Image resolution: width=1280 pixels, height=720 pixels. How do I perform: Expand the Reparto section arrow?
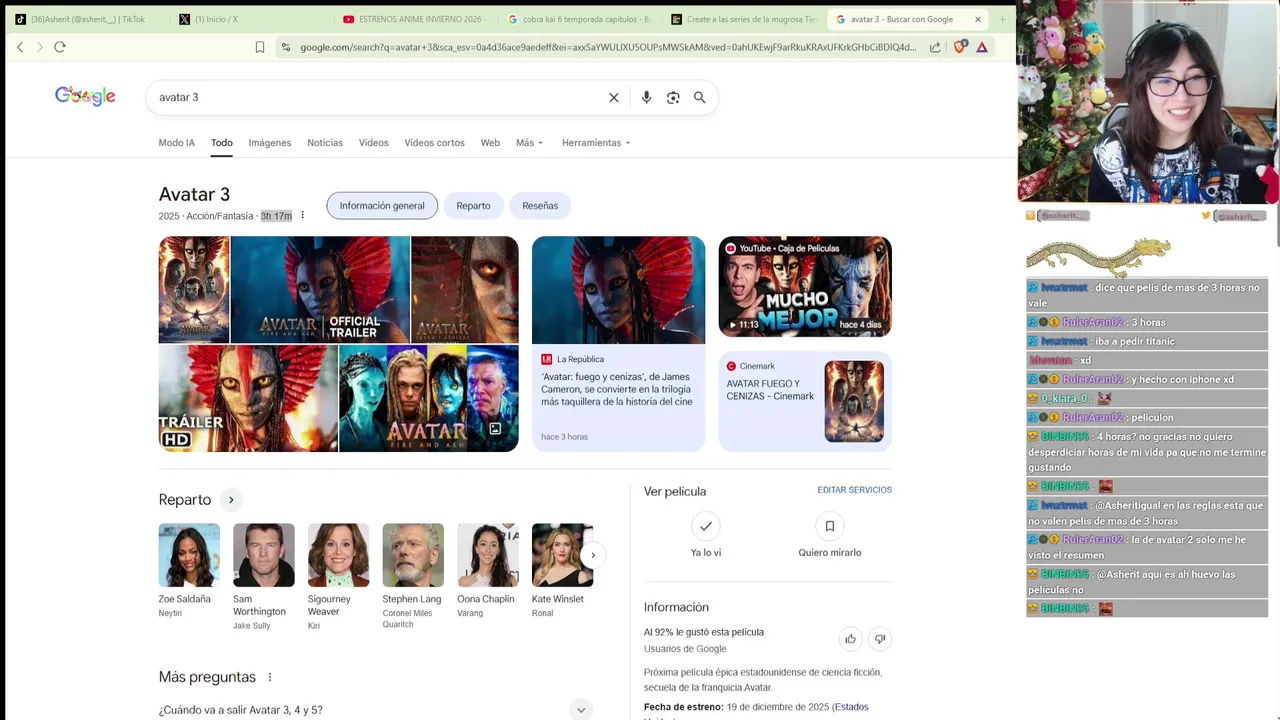pyautogui.click(x=231, y=500)
